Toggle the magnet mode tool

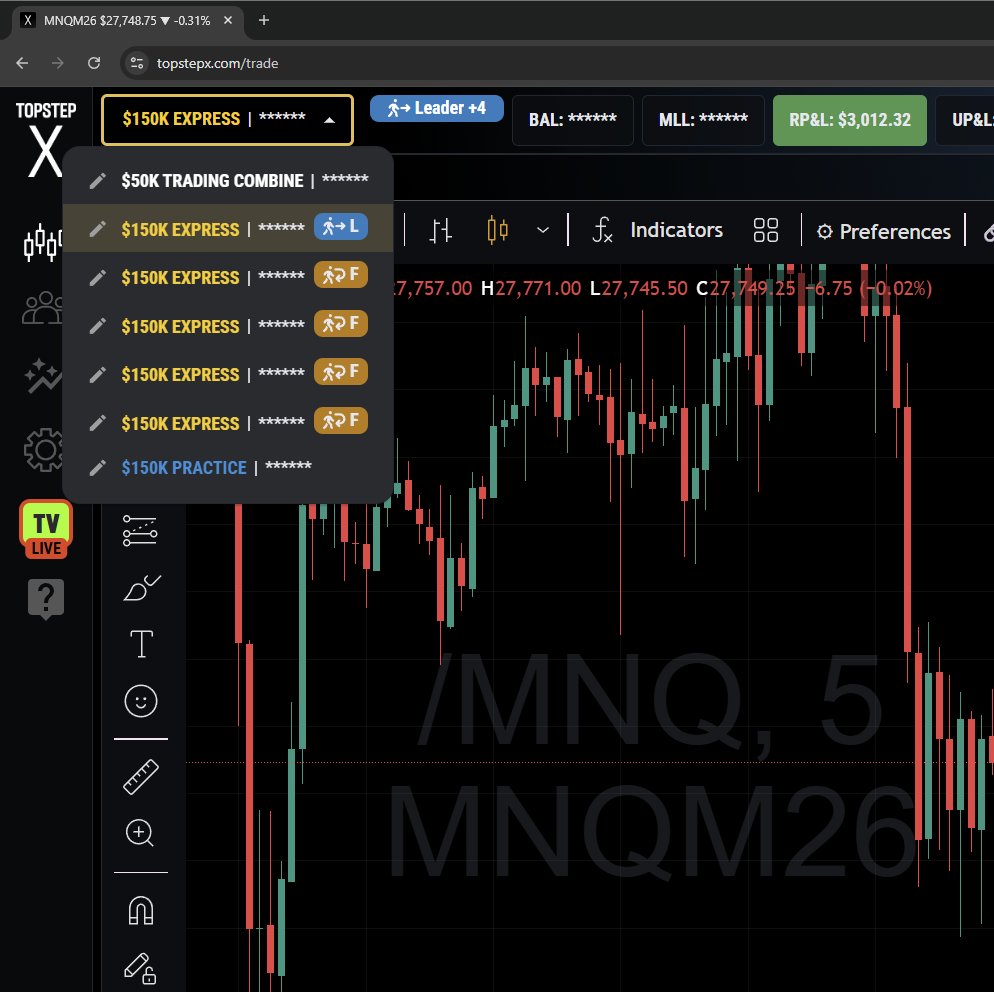[x=141, y=910]
